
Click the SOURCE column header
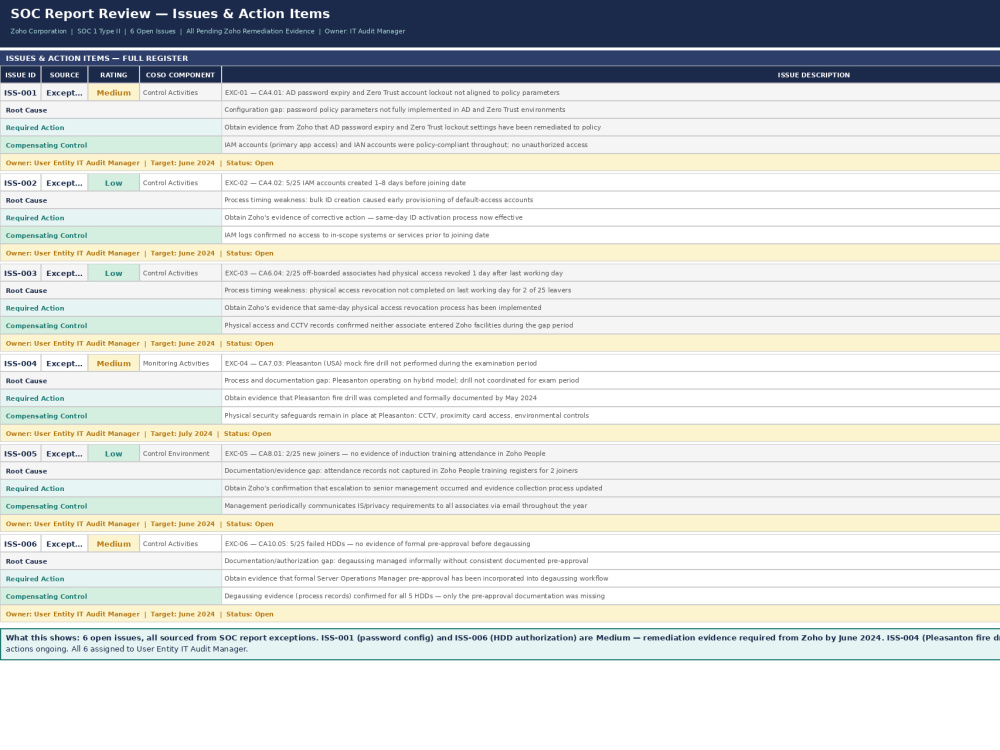[64, 75]
